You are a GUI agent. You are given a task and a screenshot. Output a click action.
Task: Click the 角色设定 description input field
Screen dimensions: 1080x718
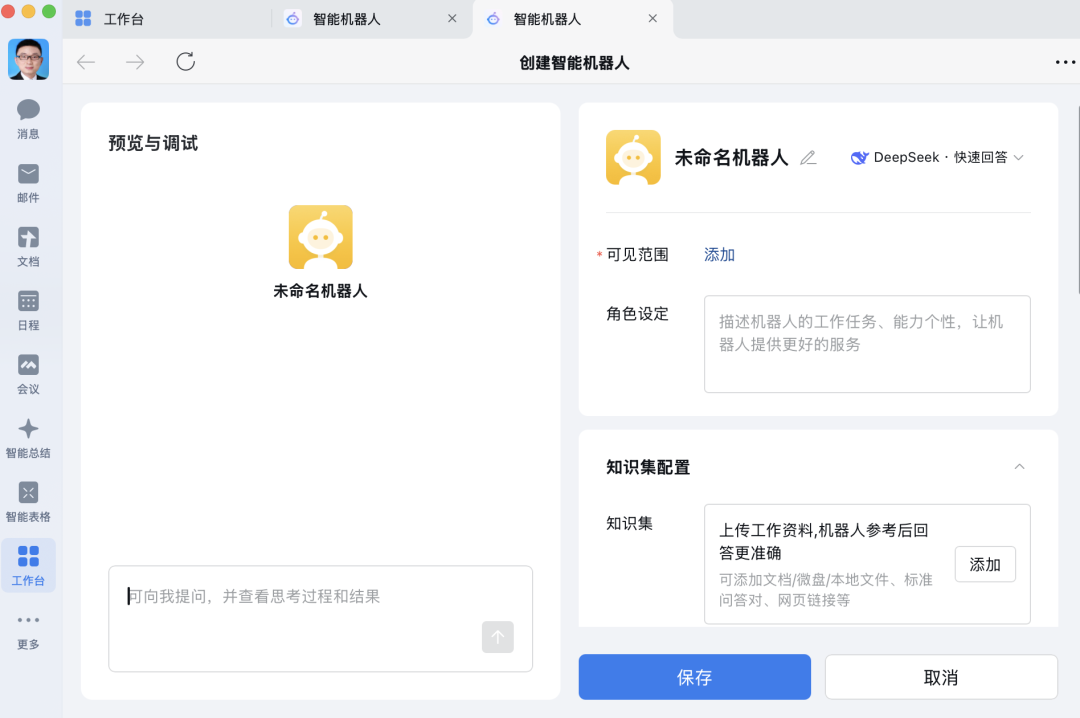coord(866,343)
